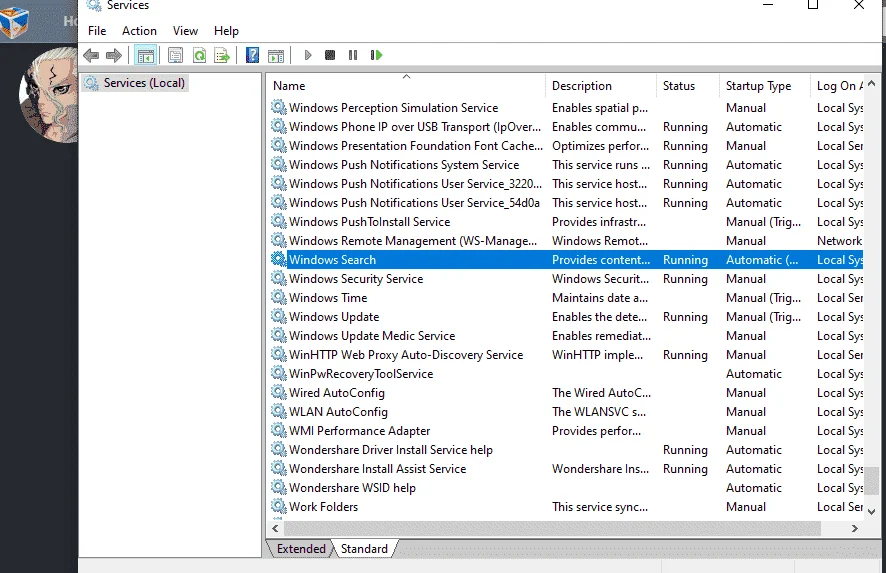Click the Stop Service square icon
886x573 pixels.
330,55
